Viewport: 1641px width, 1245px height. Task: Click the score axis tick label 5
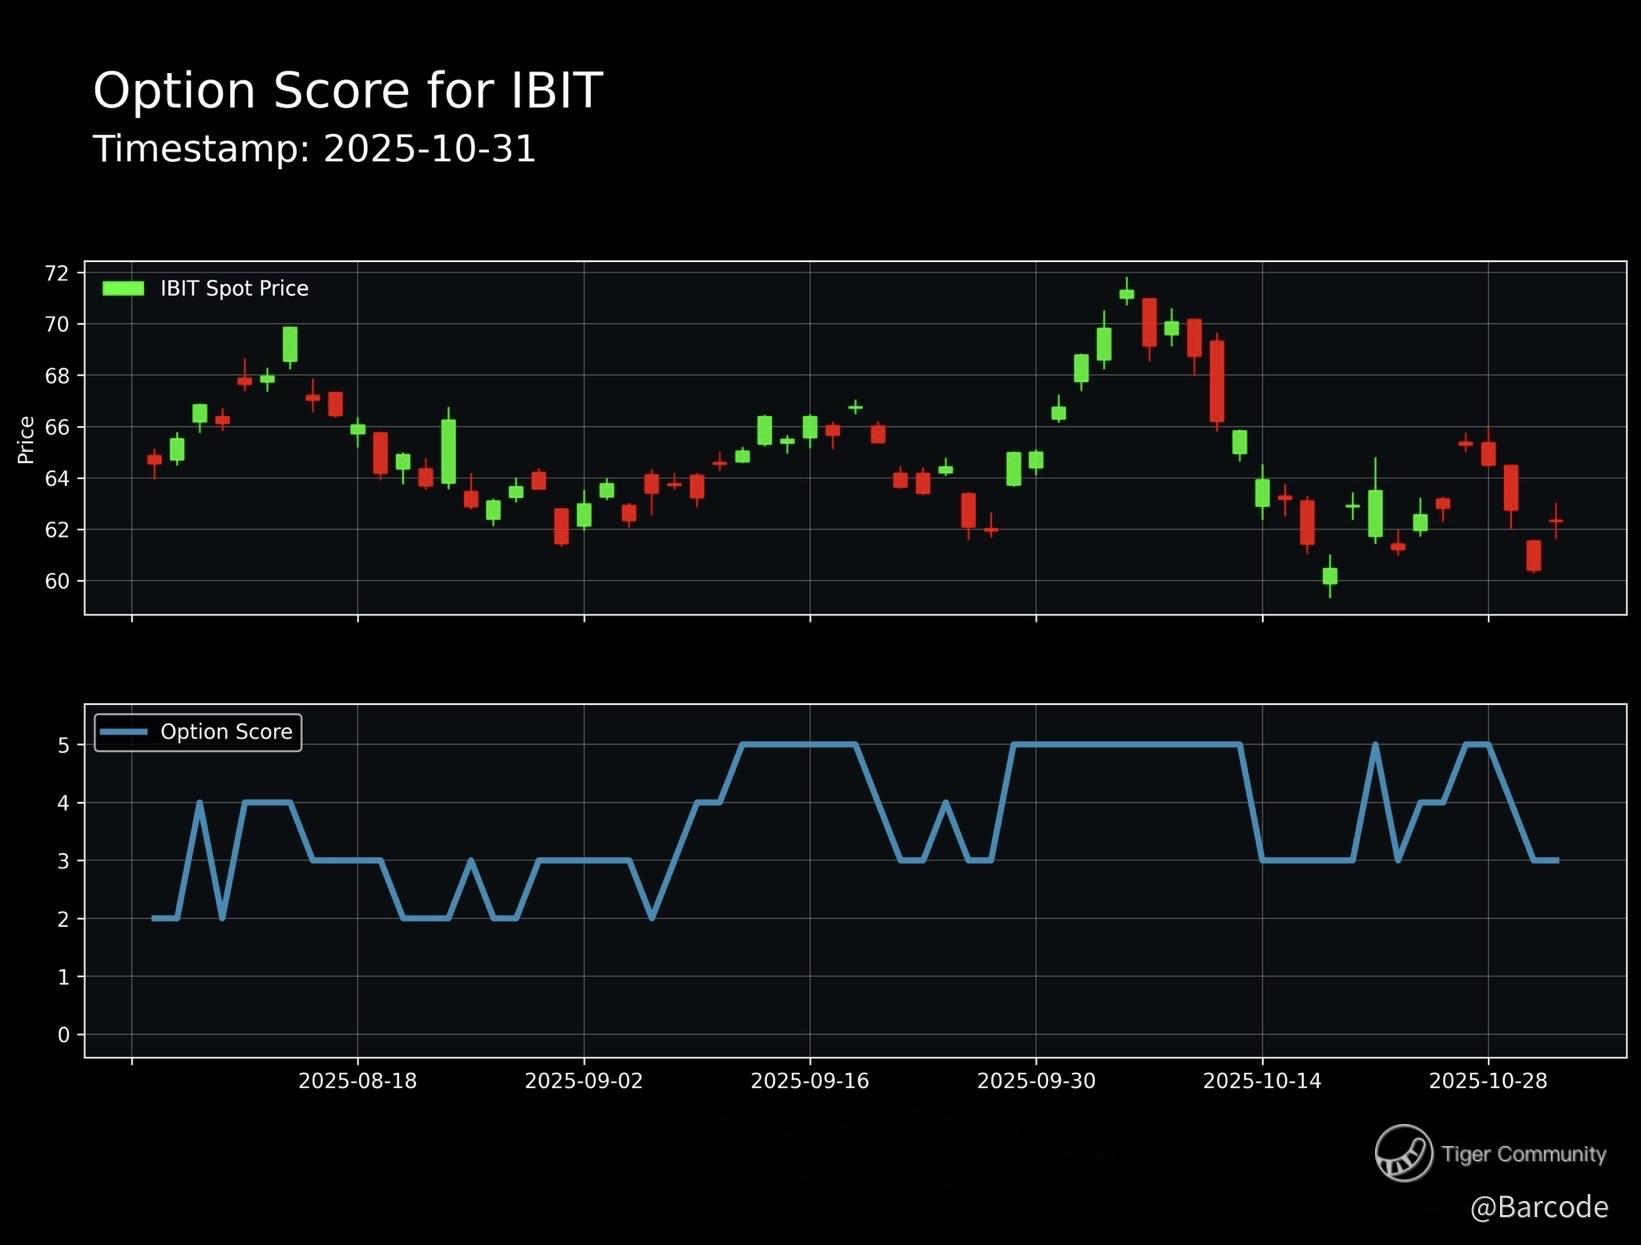click(64, 745)
